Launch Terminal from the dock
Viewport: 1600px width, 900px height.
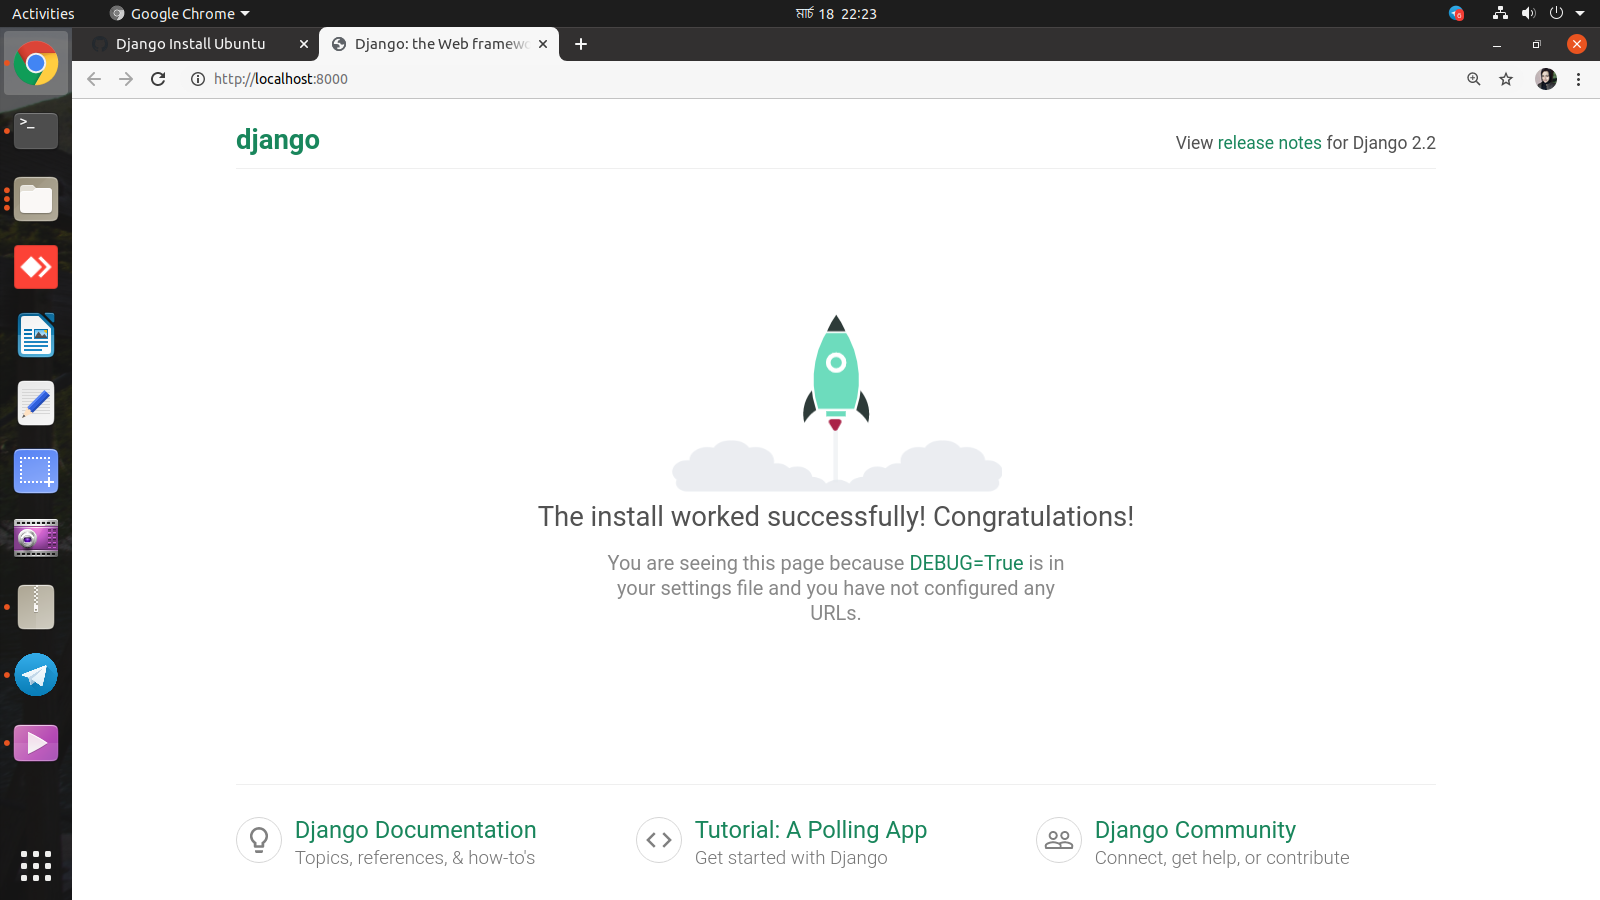36,131
